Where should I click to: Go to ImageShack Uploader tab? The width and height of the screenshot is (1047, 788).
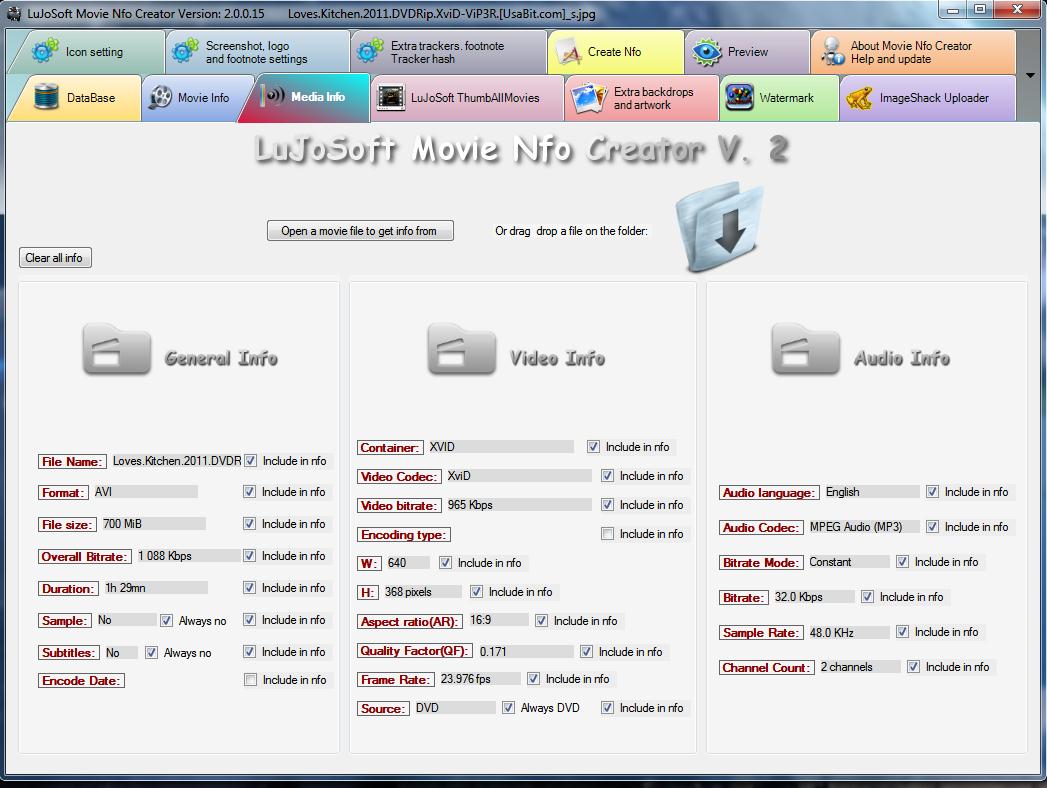click(x=927, y=98)
